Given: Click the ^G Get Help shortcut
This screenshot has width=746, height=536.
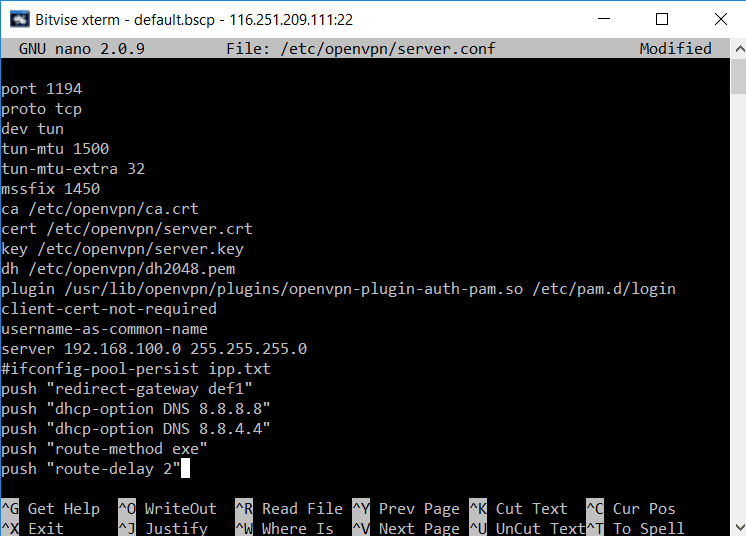Looking at the screenshot, I should (x=50, y=508).
